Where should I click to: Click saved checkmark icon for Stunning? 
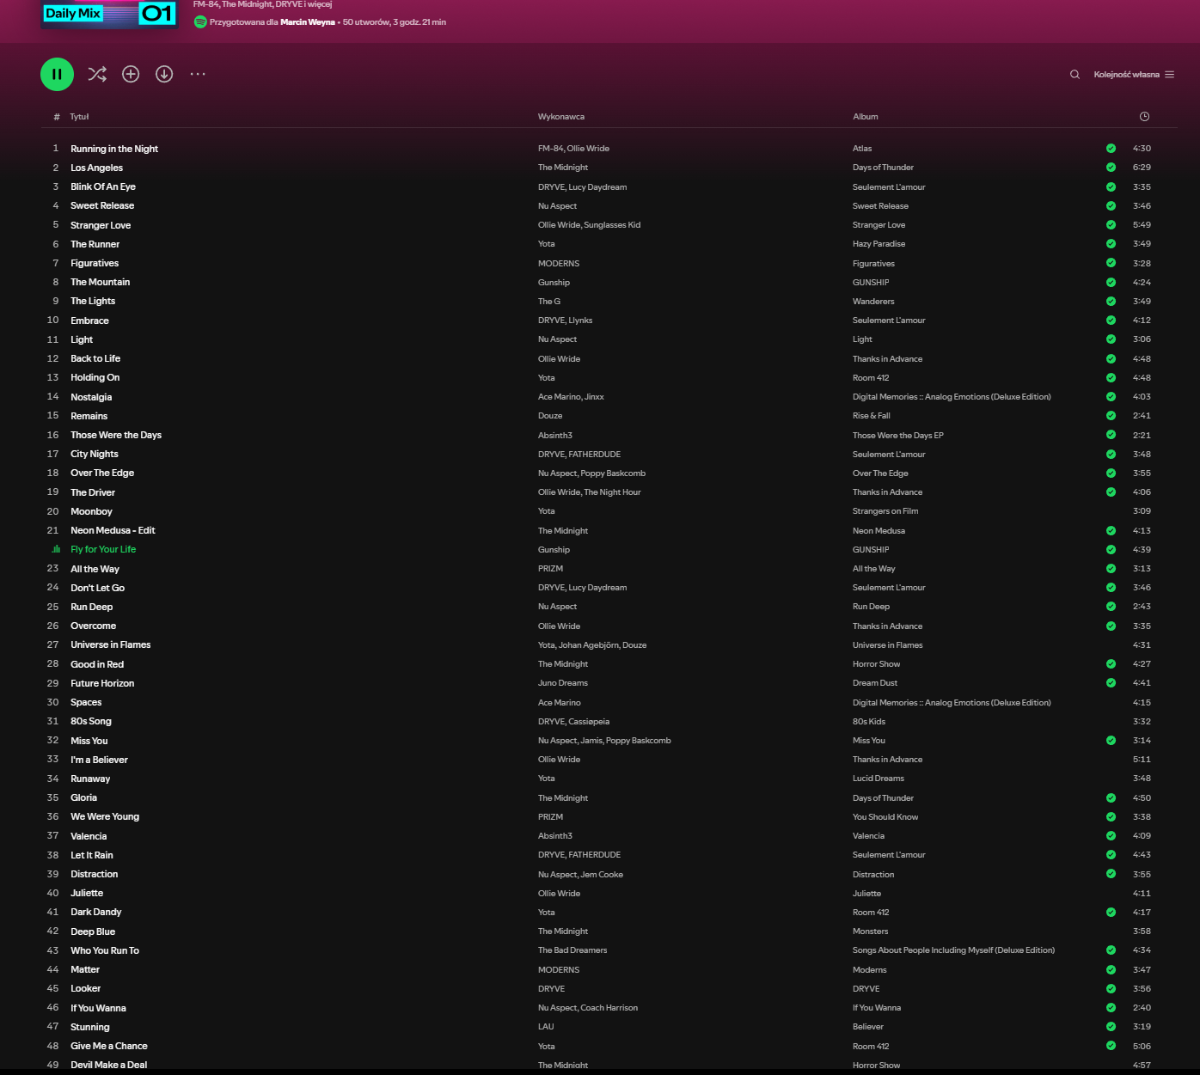pyautogui.click(x=1111, y=1027)
